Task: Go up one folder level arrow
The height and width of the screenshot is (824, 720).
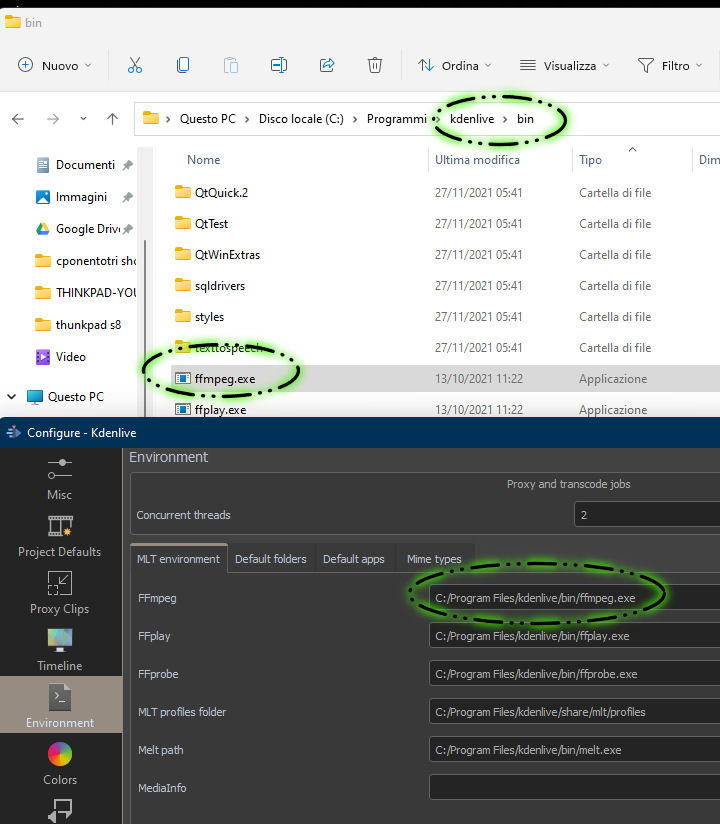Action: [112, 119]
